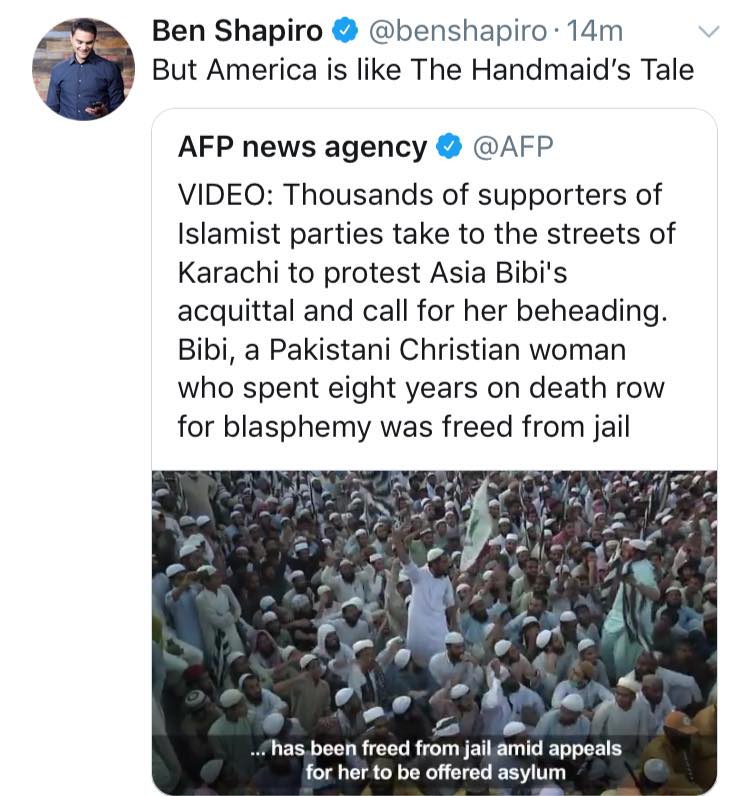Click the 14m tweet timestamp

(x=595, y=31)
